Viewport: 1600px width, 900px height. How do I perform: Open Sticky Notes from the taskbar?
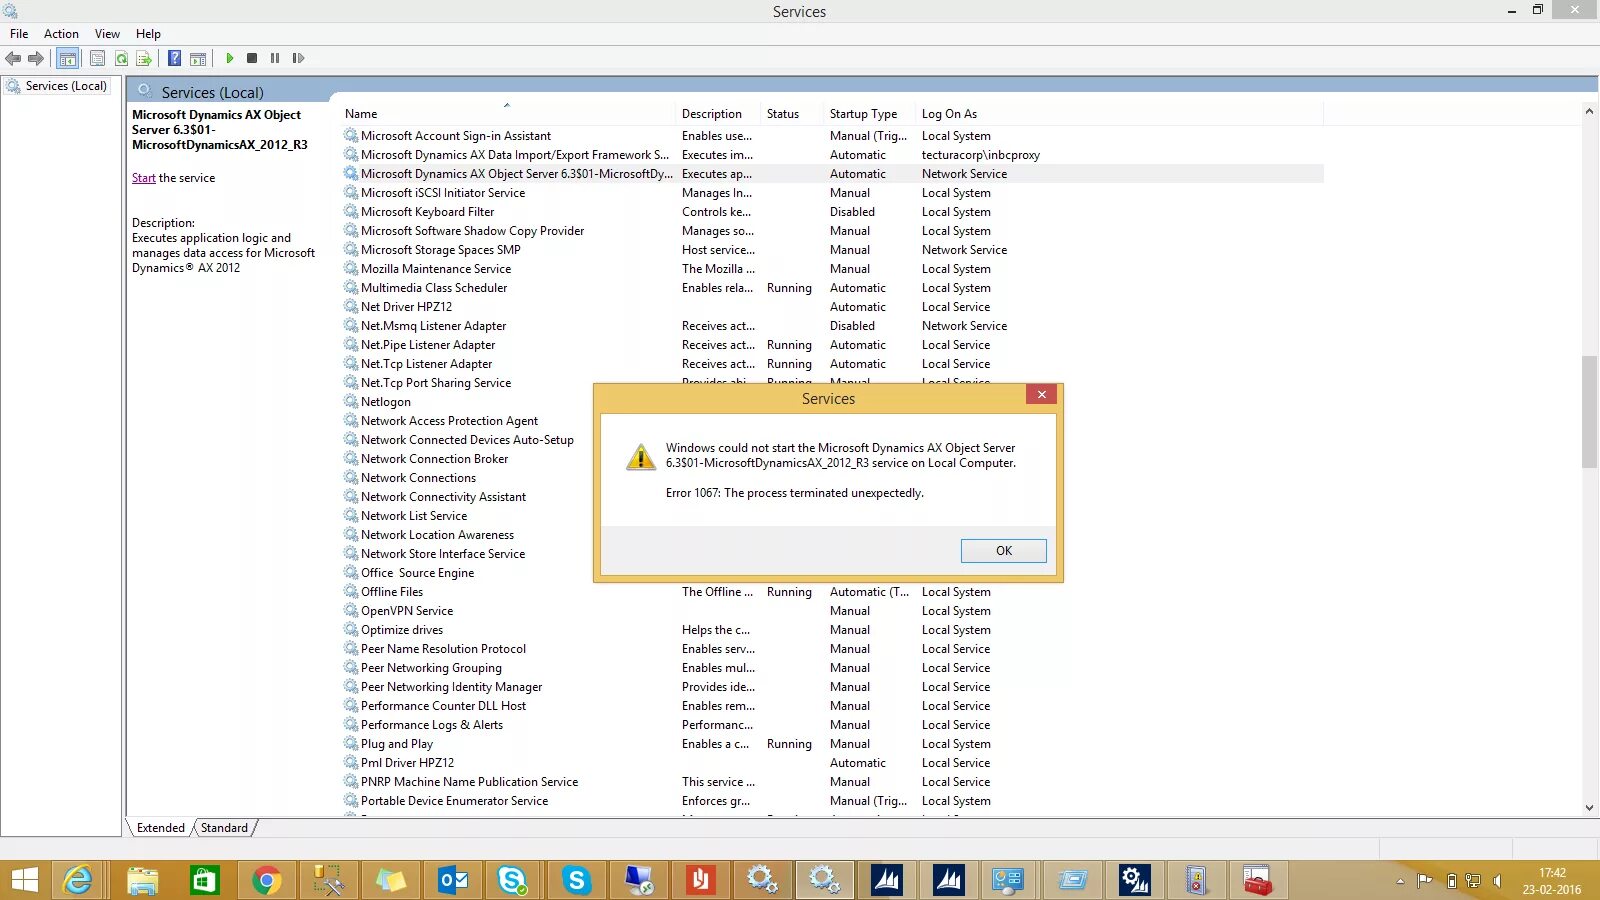390,880
